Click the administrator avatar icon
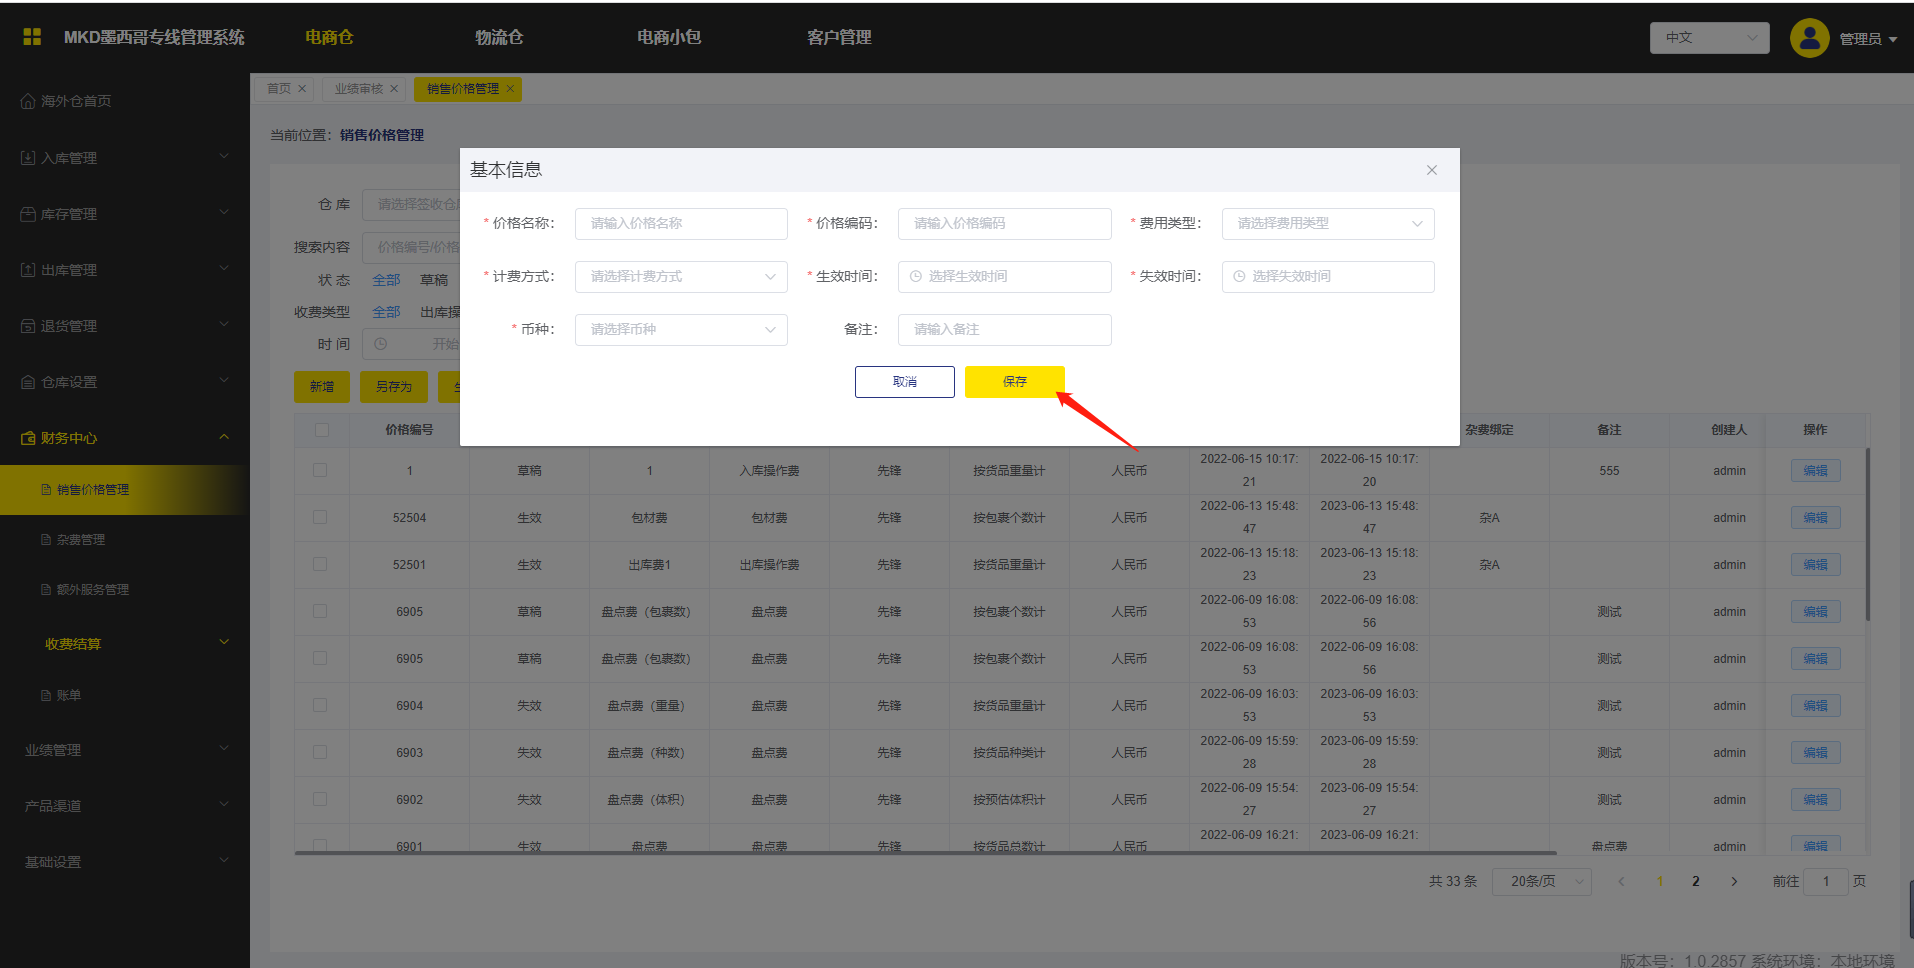 pyautogui.click(x=1809, y=38)
